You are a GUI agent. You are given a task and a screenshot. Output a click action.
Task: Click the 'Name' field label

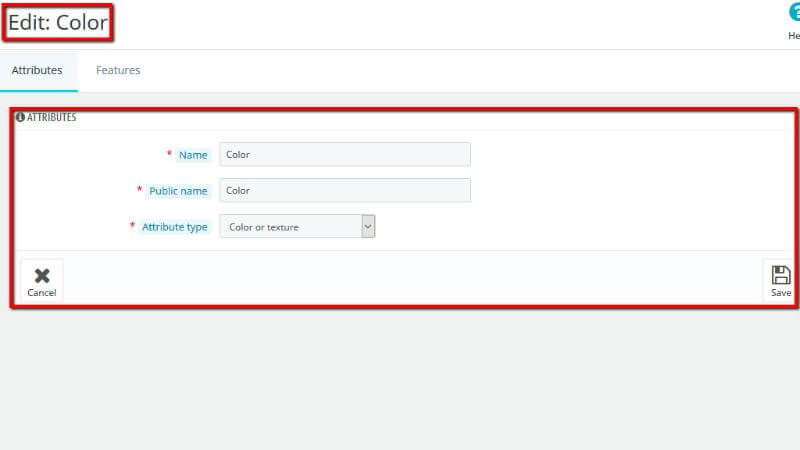tap(193, 155)
